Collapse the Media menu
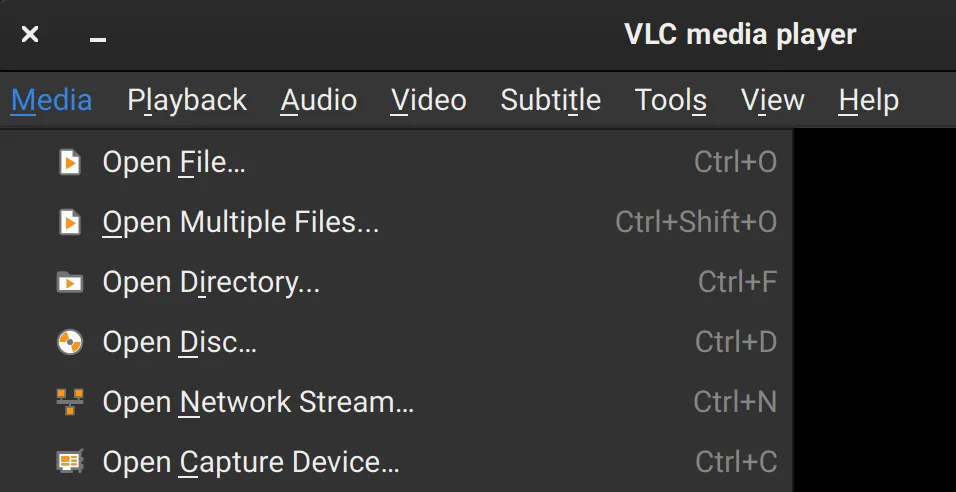 [52, 100]
